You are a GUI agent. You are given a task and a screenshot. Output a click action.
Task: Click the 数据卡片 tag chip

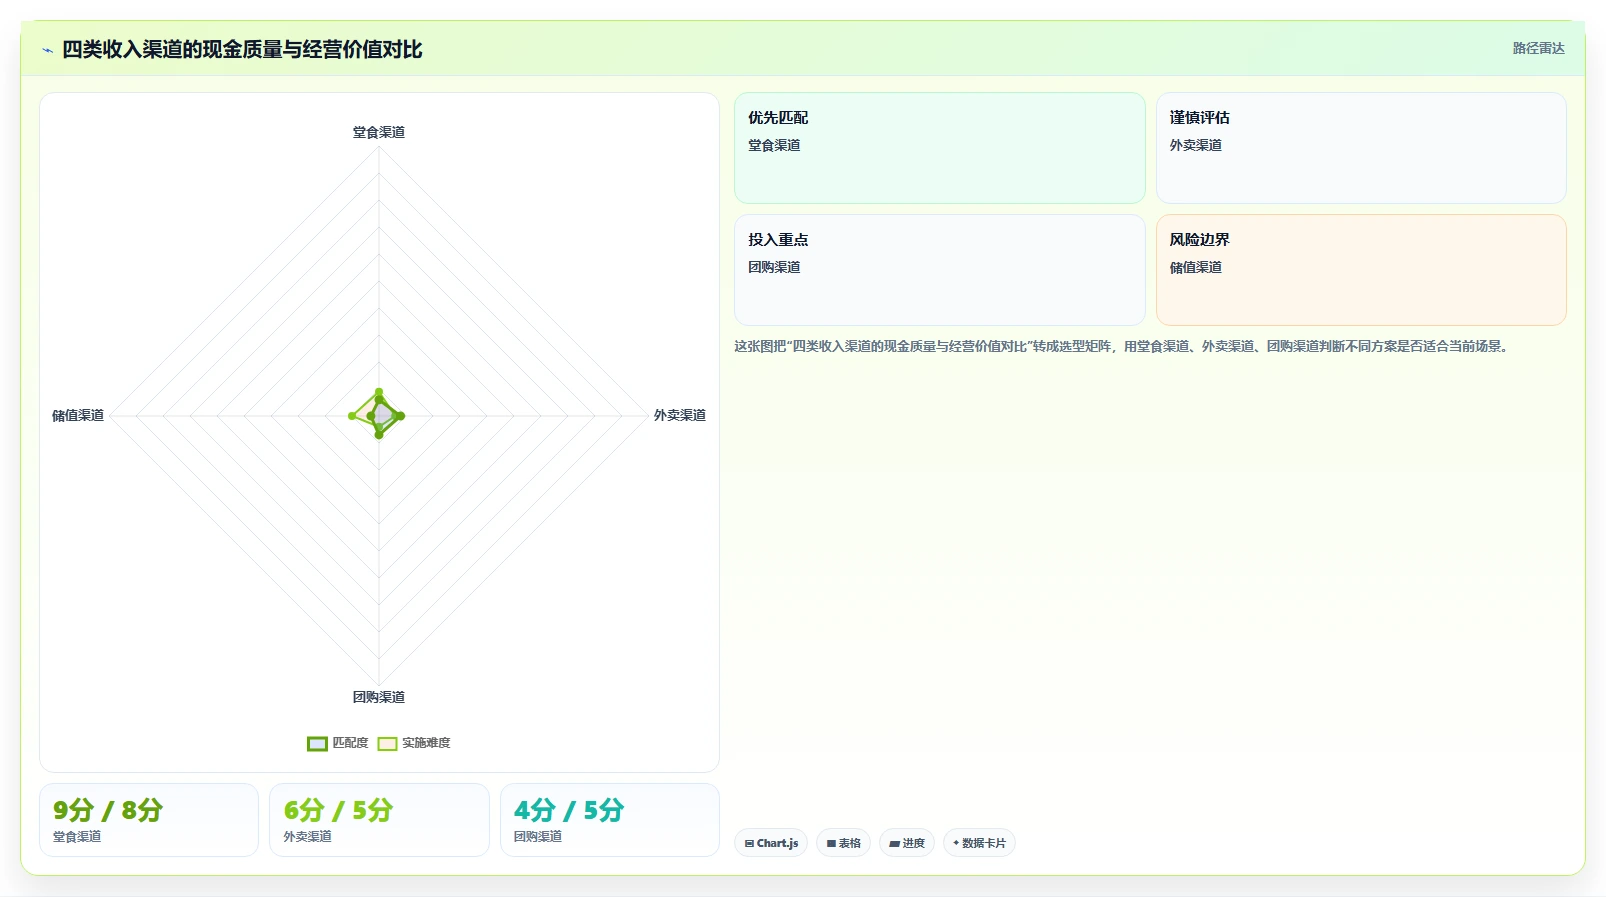pos(979,843)
